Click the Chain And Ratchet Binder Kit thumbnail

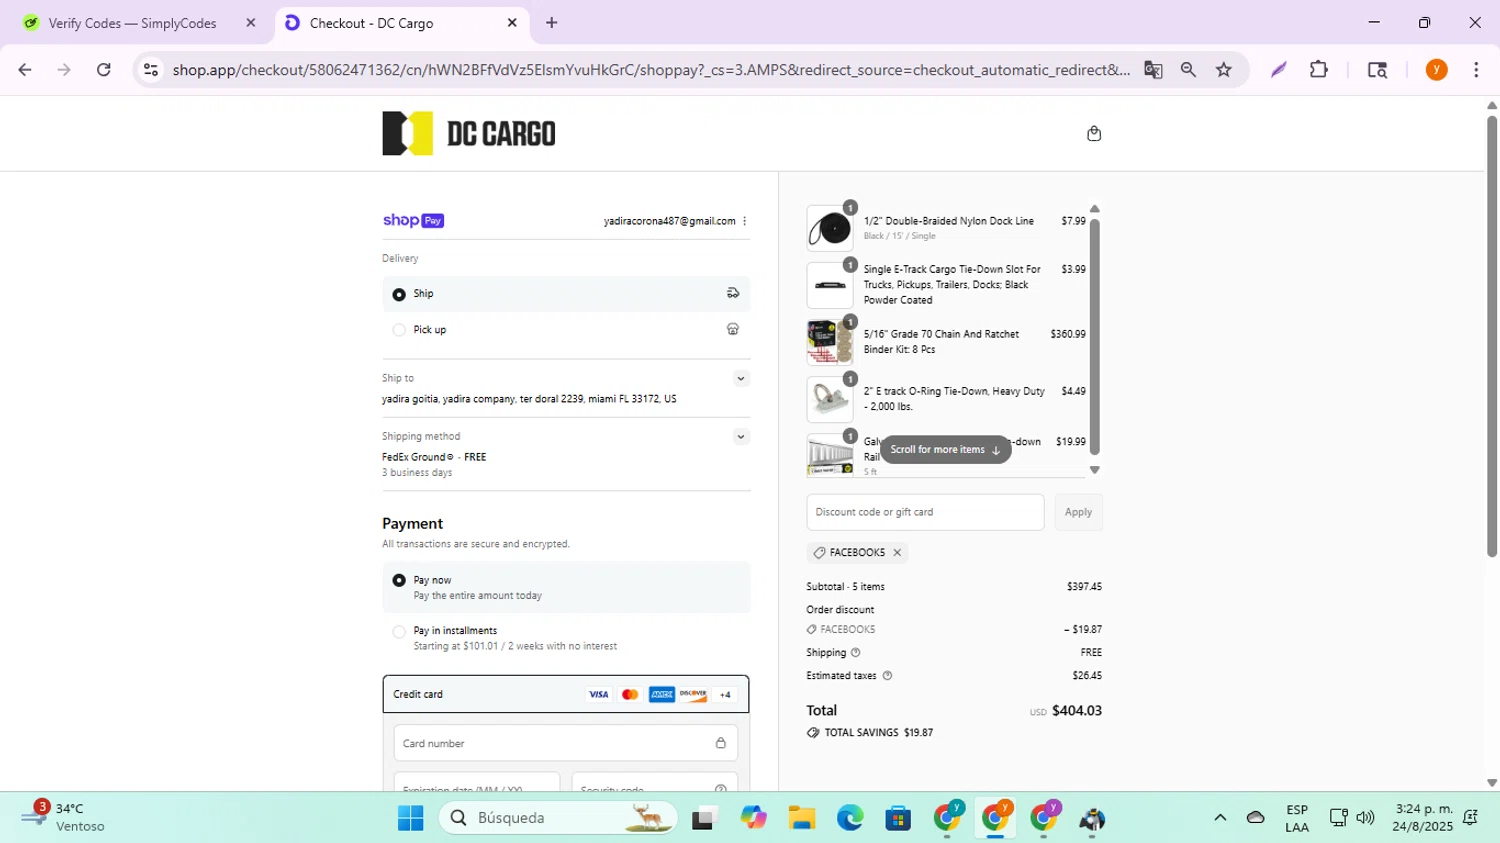(830, 342)
